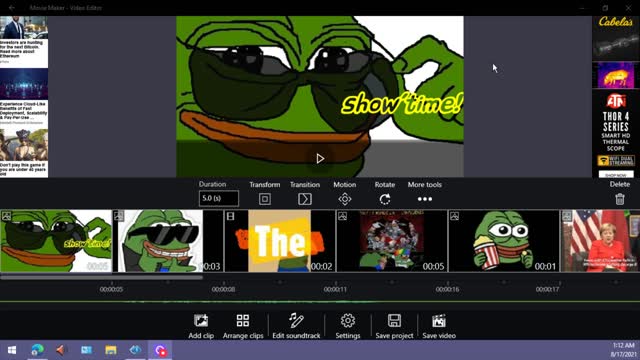Click the Duration 5.0 (s) field
The height and width of the screenshot is (360, 640).
(x=219, y=198)
